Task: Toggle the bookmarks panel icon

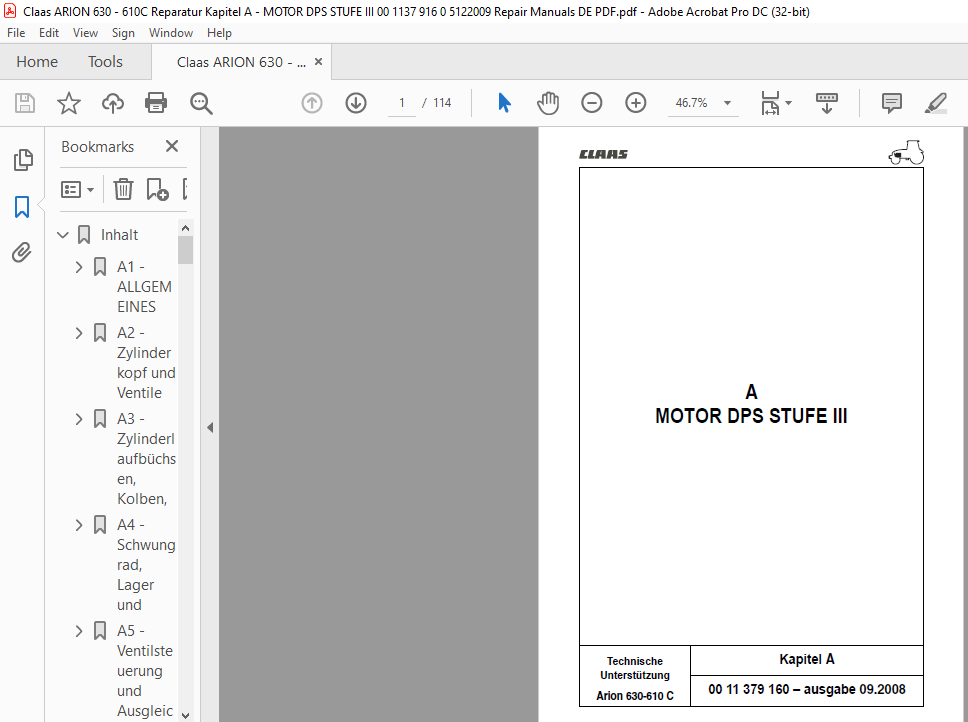Action: [22, 207]
